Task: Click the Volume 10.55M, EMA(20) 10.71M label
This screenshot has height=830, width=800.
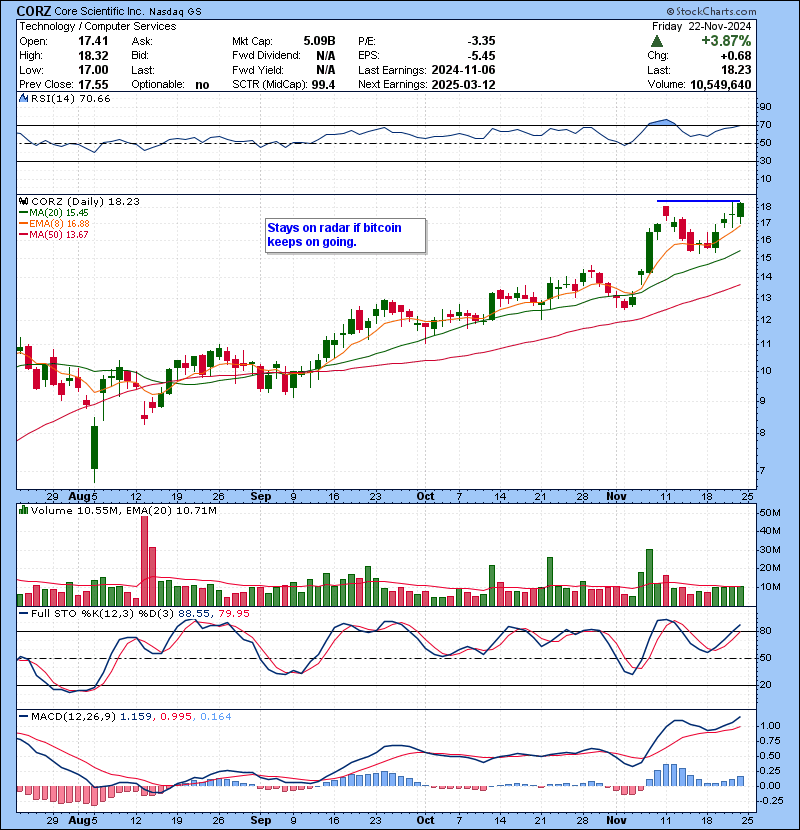Action: [x=124, y=510]
